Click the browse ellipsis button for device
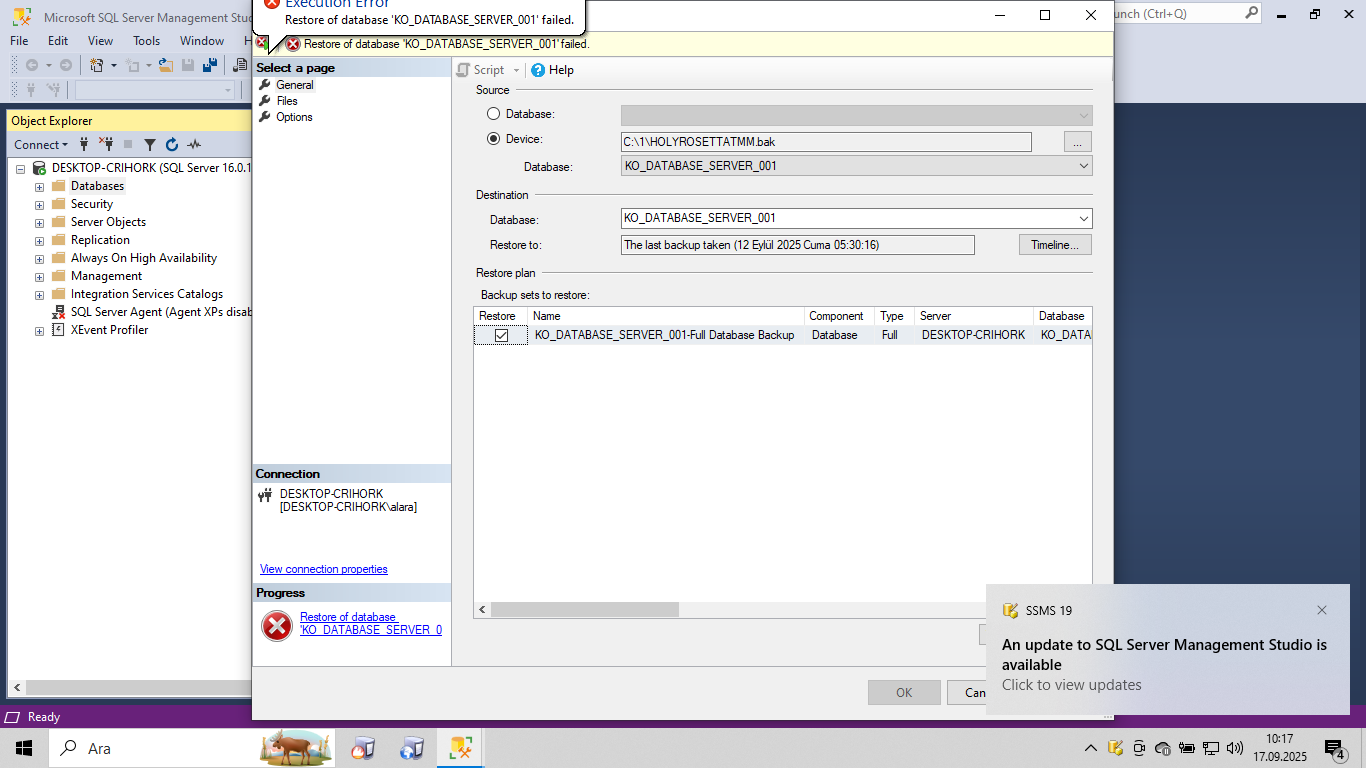The height and width of the screenshot is (768, 1366). pos(1077,142)
